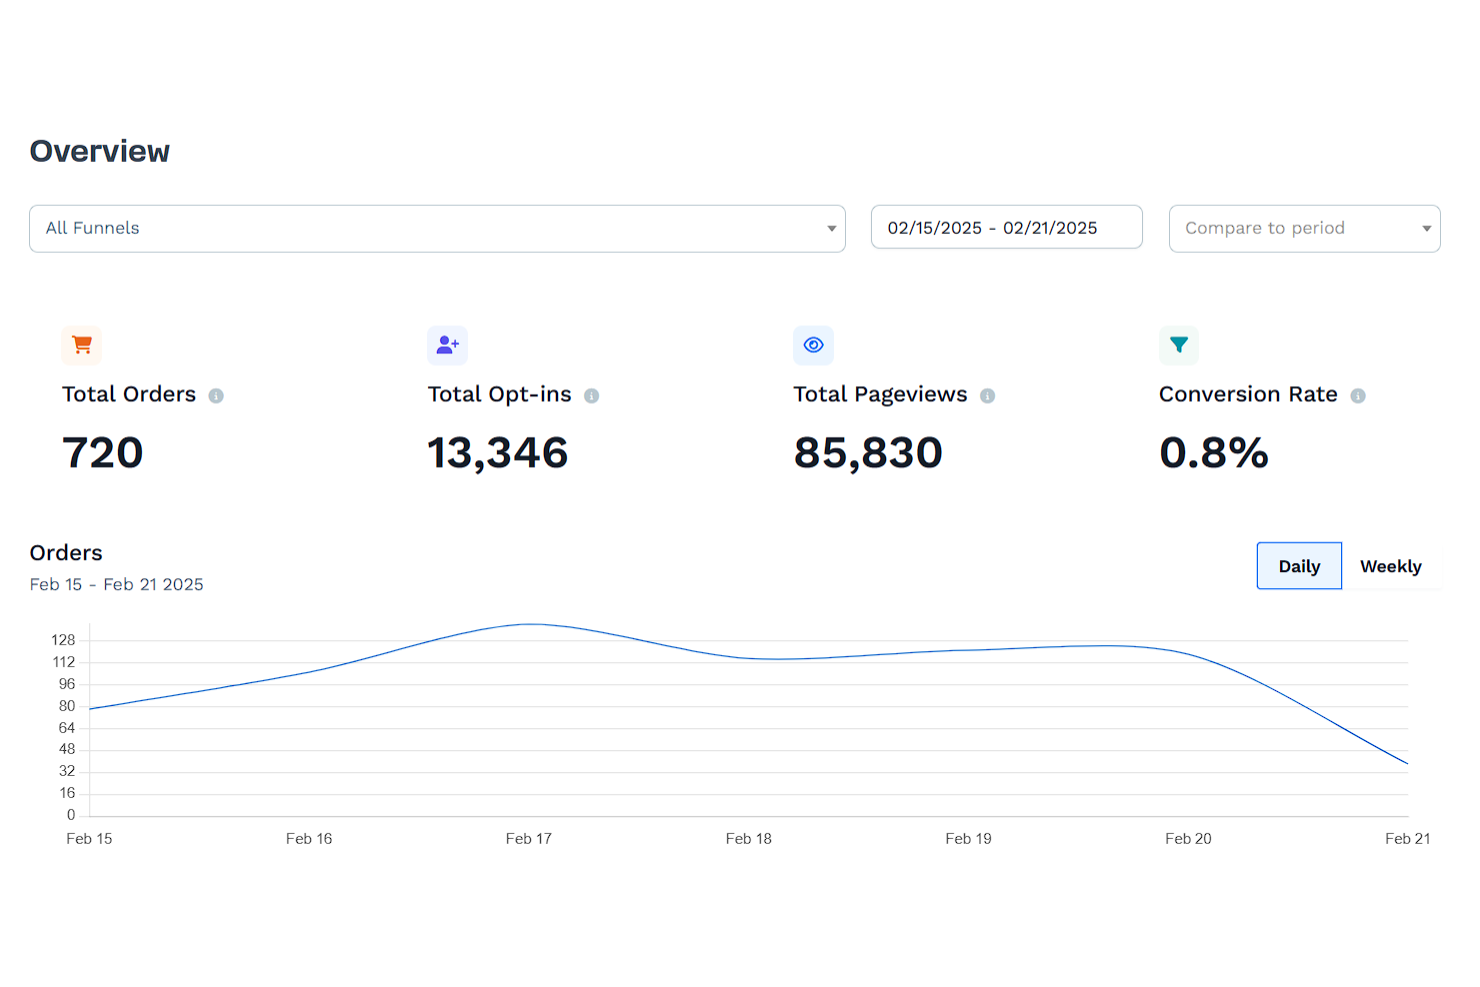Image resolution: width=1480 pixels, height=987 pixels.
Task: Click the Total Orders value 720
Action: click(x=102, y=452)
